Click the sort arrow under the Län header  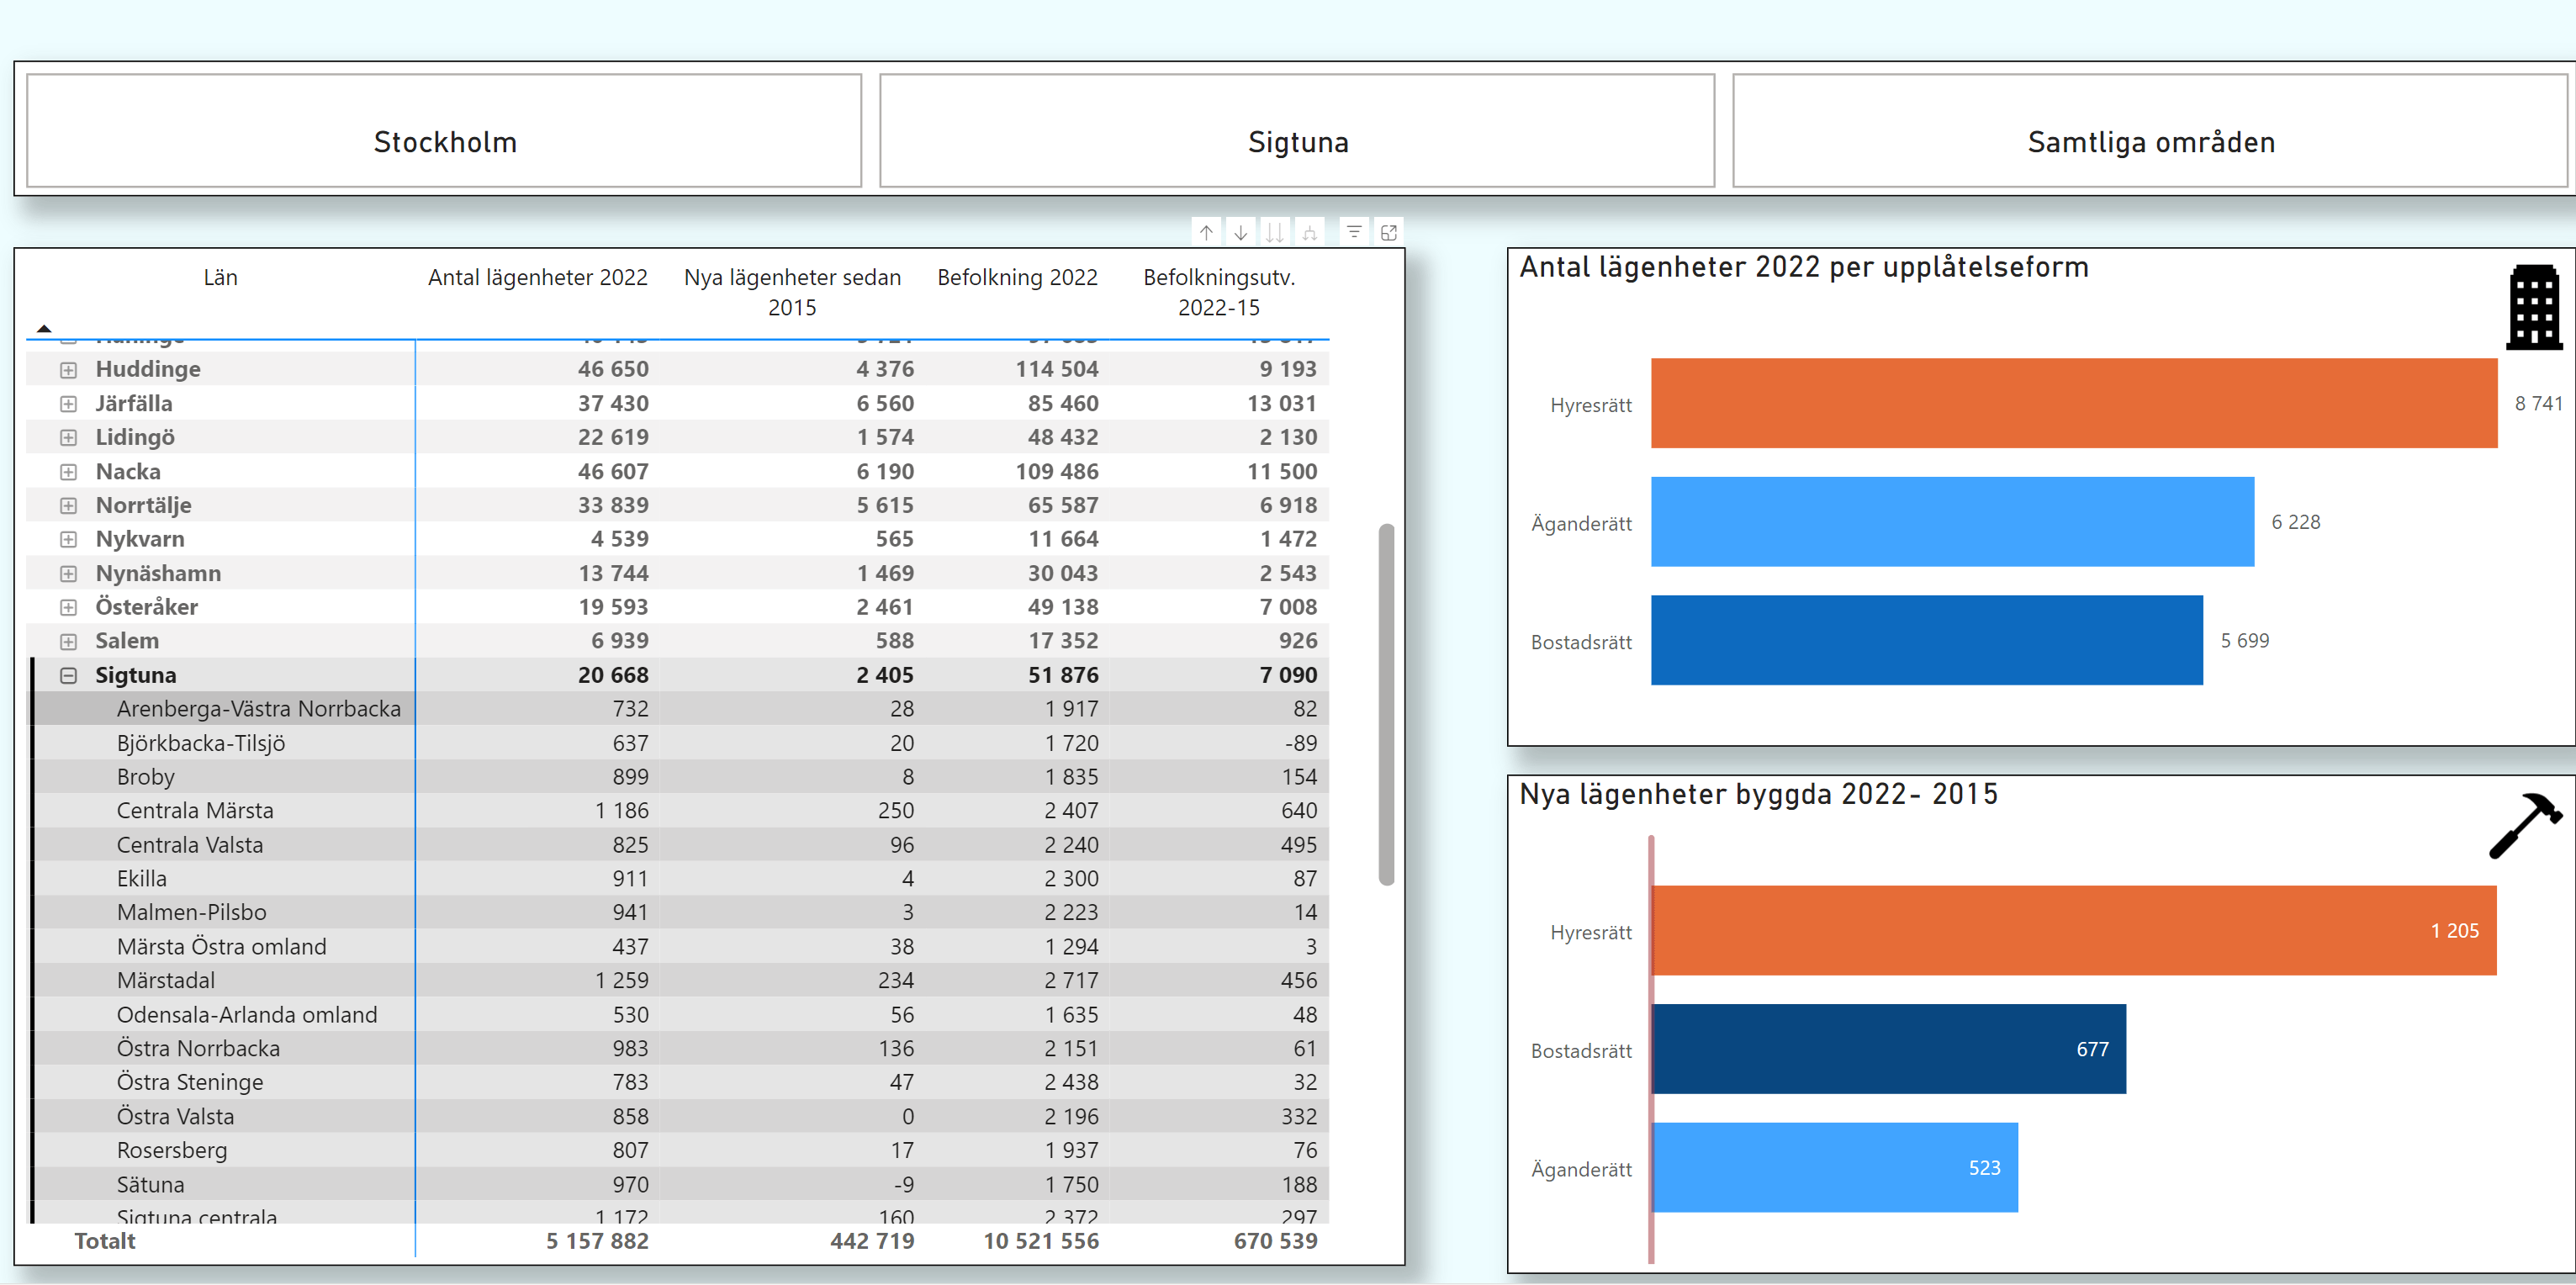point(44,328)
